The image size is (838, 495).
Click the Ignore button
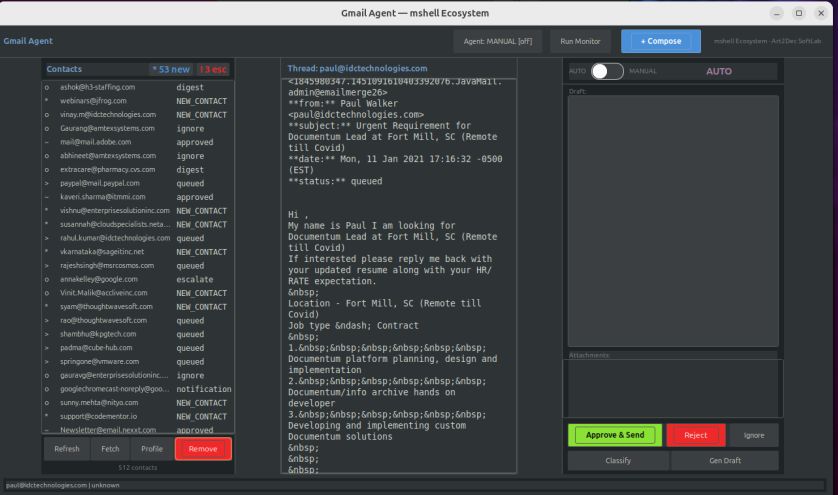[754, 435]
